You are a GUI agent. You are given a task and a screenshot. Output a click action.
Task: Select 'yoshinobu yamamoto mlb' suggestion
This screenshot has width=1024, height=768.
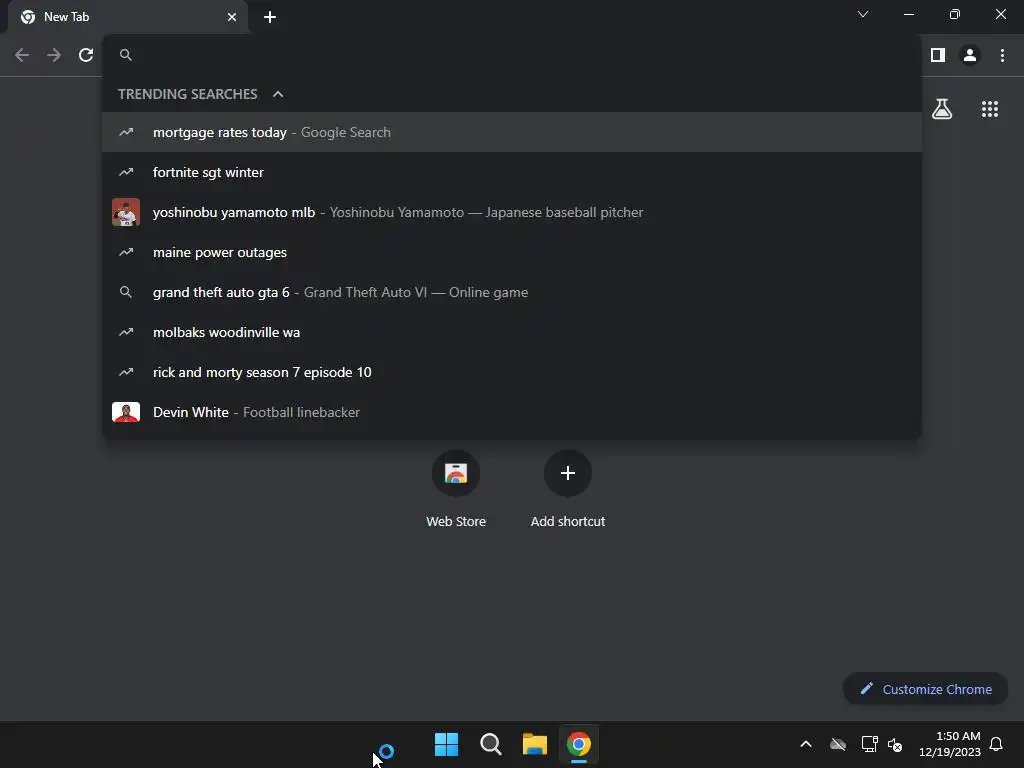coord(512,212)
